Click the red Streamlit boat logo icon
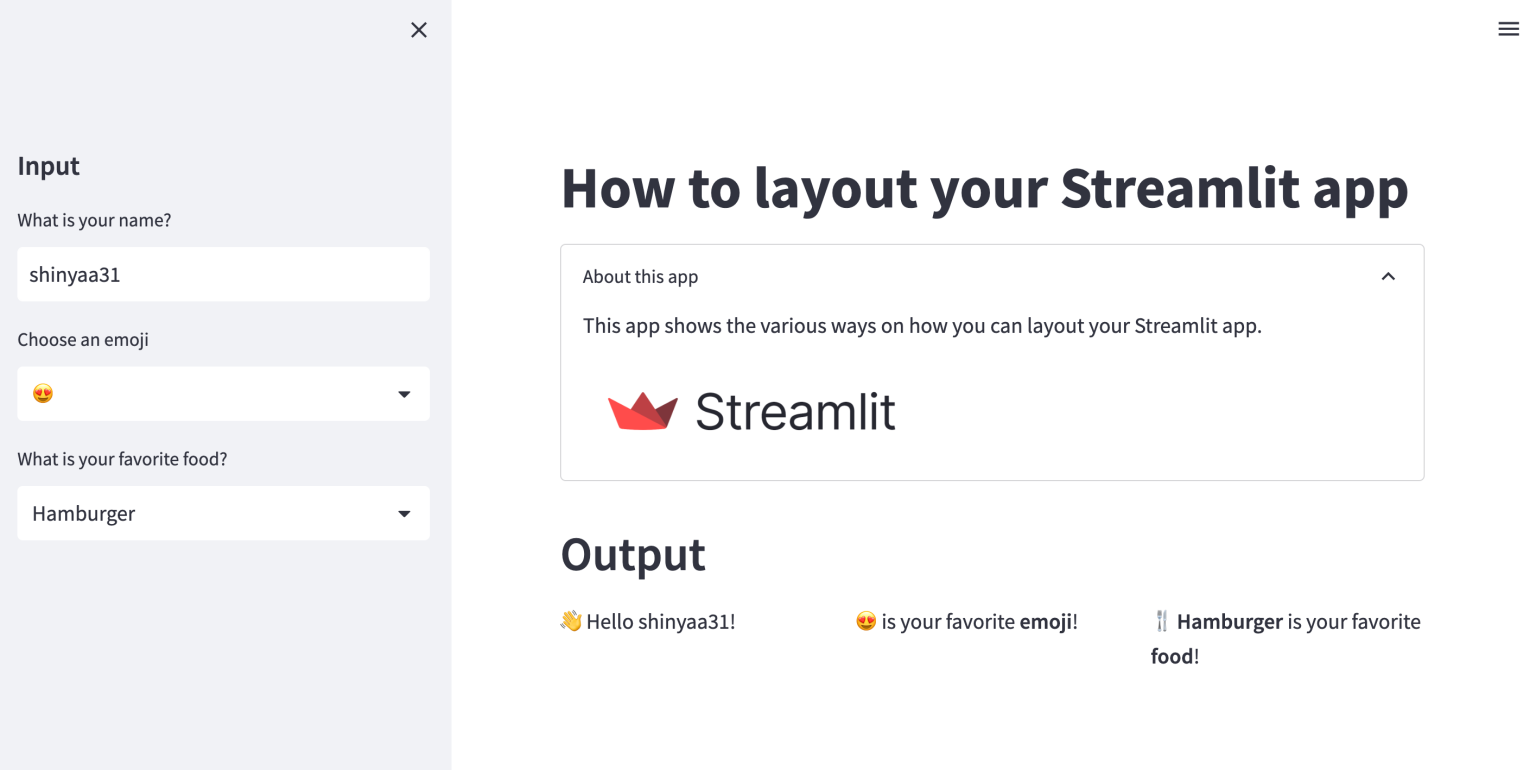1536x770 pixels. tap(643, 411)
